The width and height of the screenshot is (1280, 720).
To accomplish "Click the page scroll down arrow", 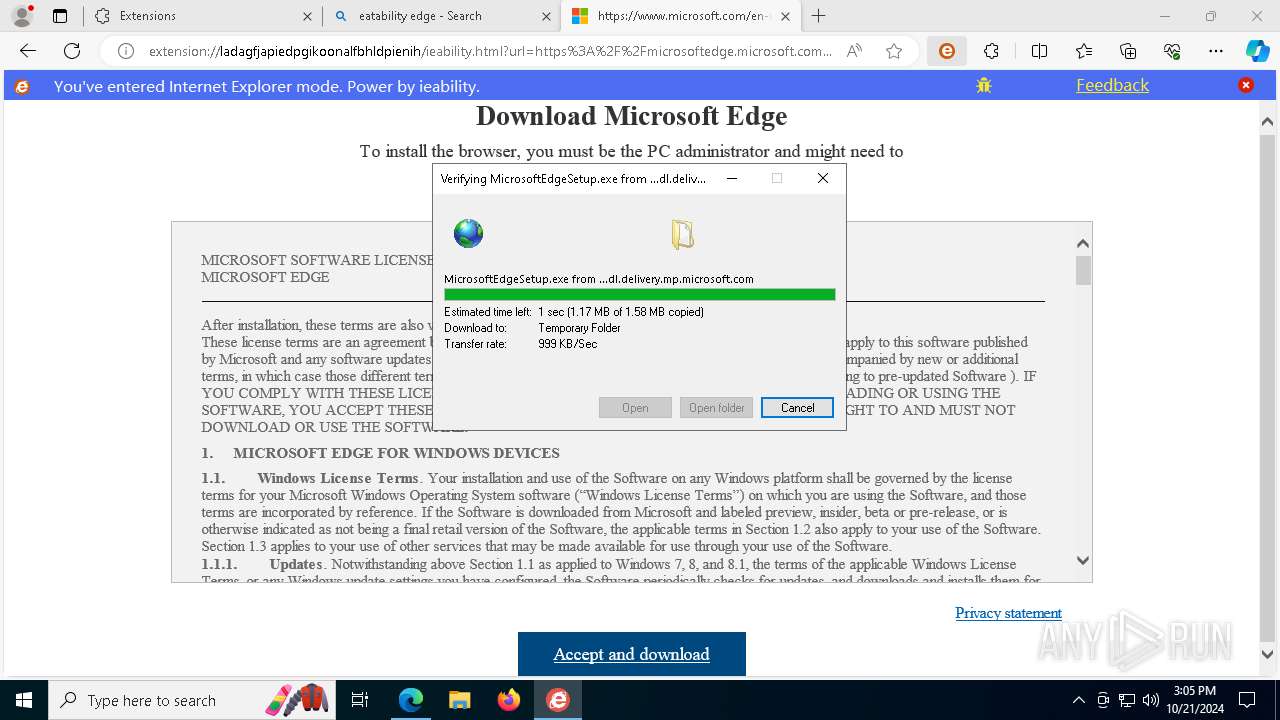I will (1268, 655).
